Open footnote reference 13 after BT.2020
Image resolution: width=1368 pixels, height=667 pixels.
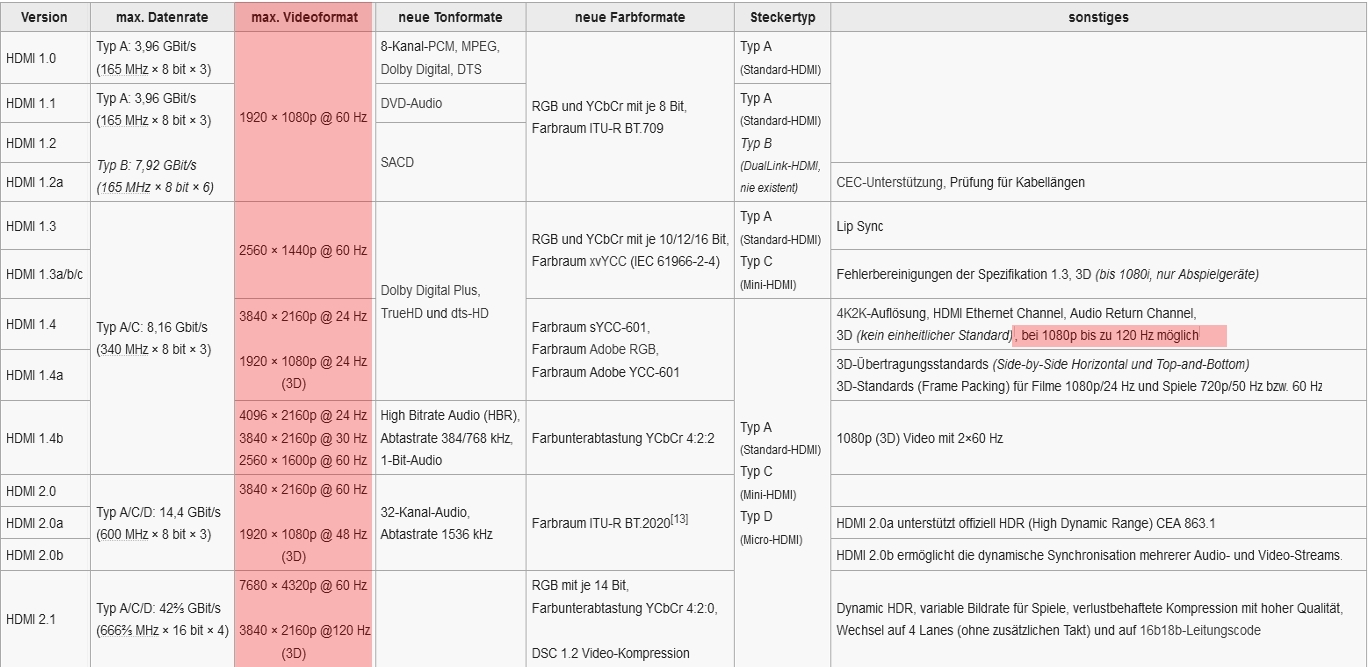679,518
